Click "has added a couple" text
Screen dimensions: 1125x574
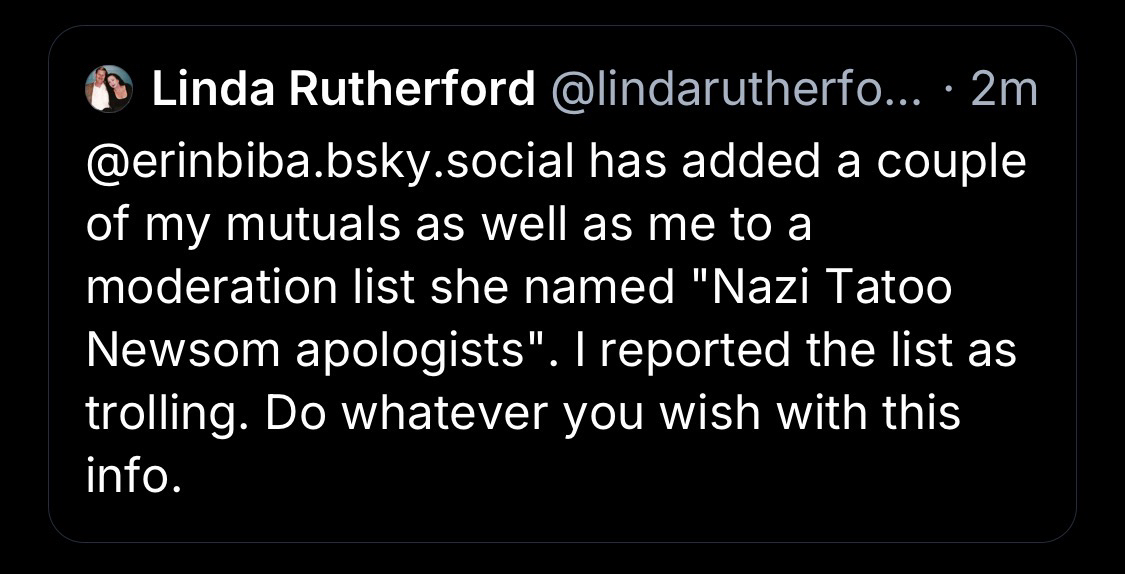(807, 163)
